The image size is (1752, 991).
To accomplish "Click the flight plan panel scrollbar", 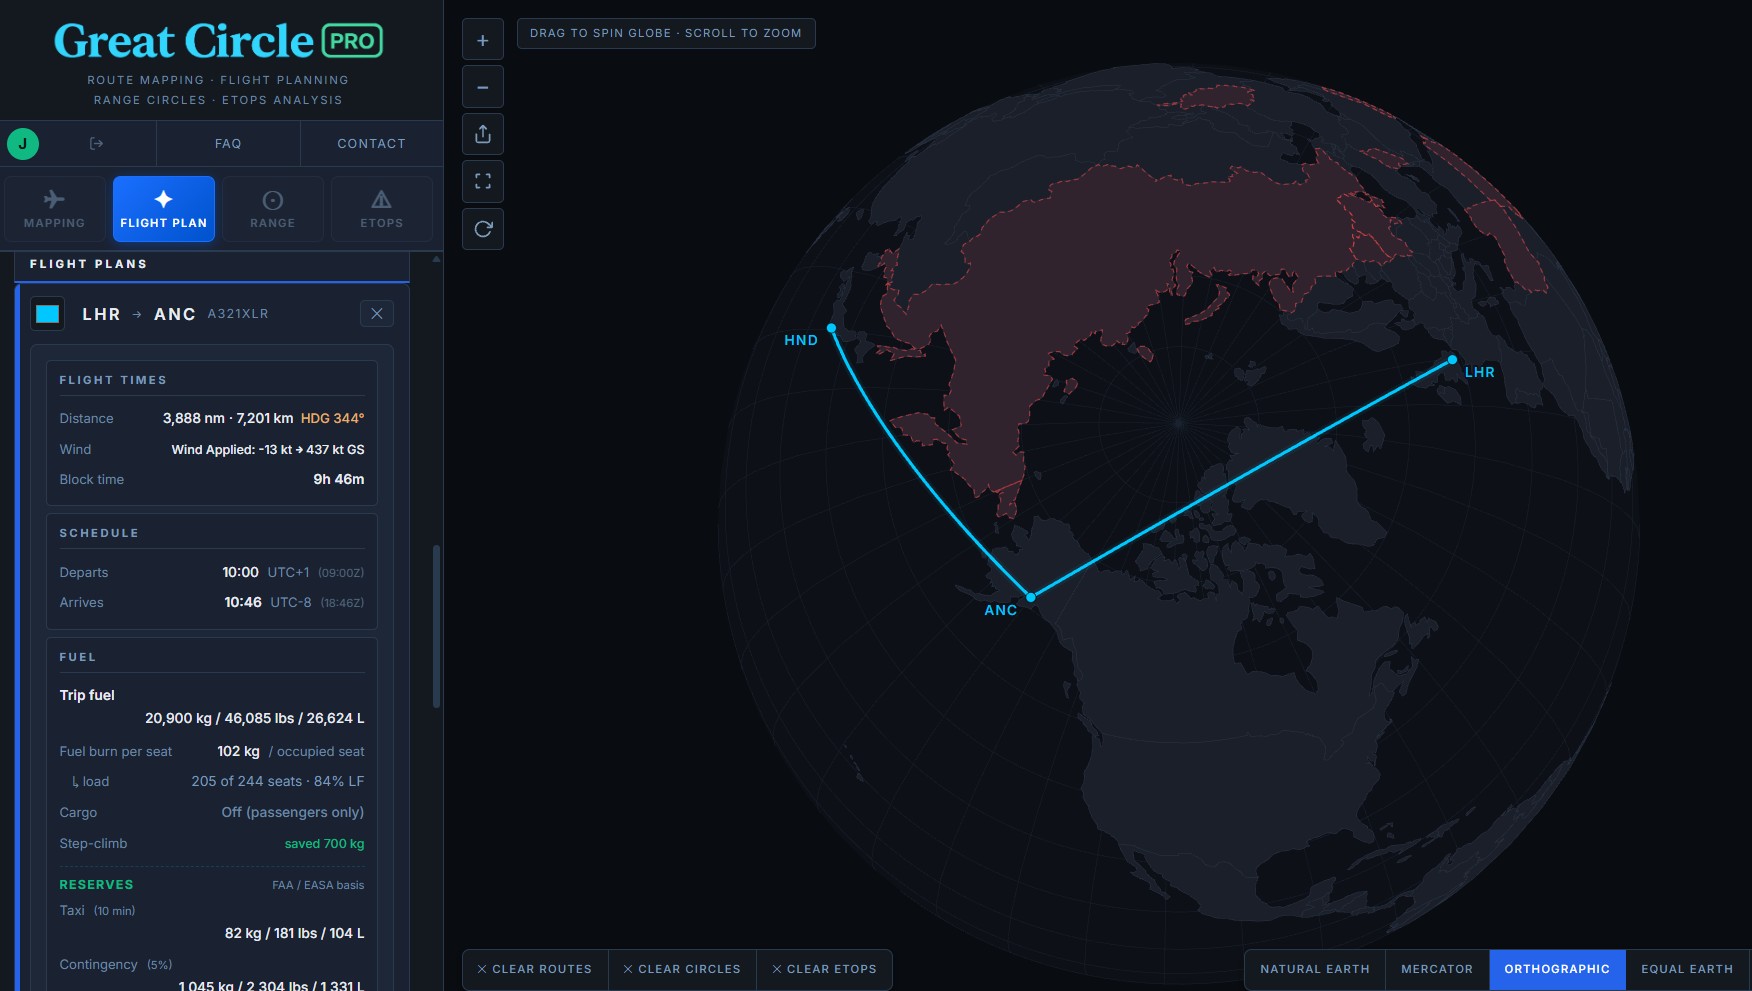I will 436,626.
